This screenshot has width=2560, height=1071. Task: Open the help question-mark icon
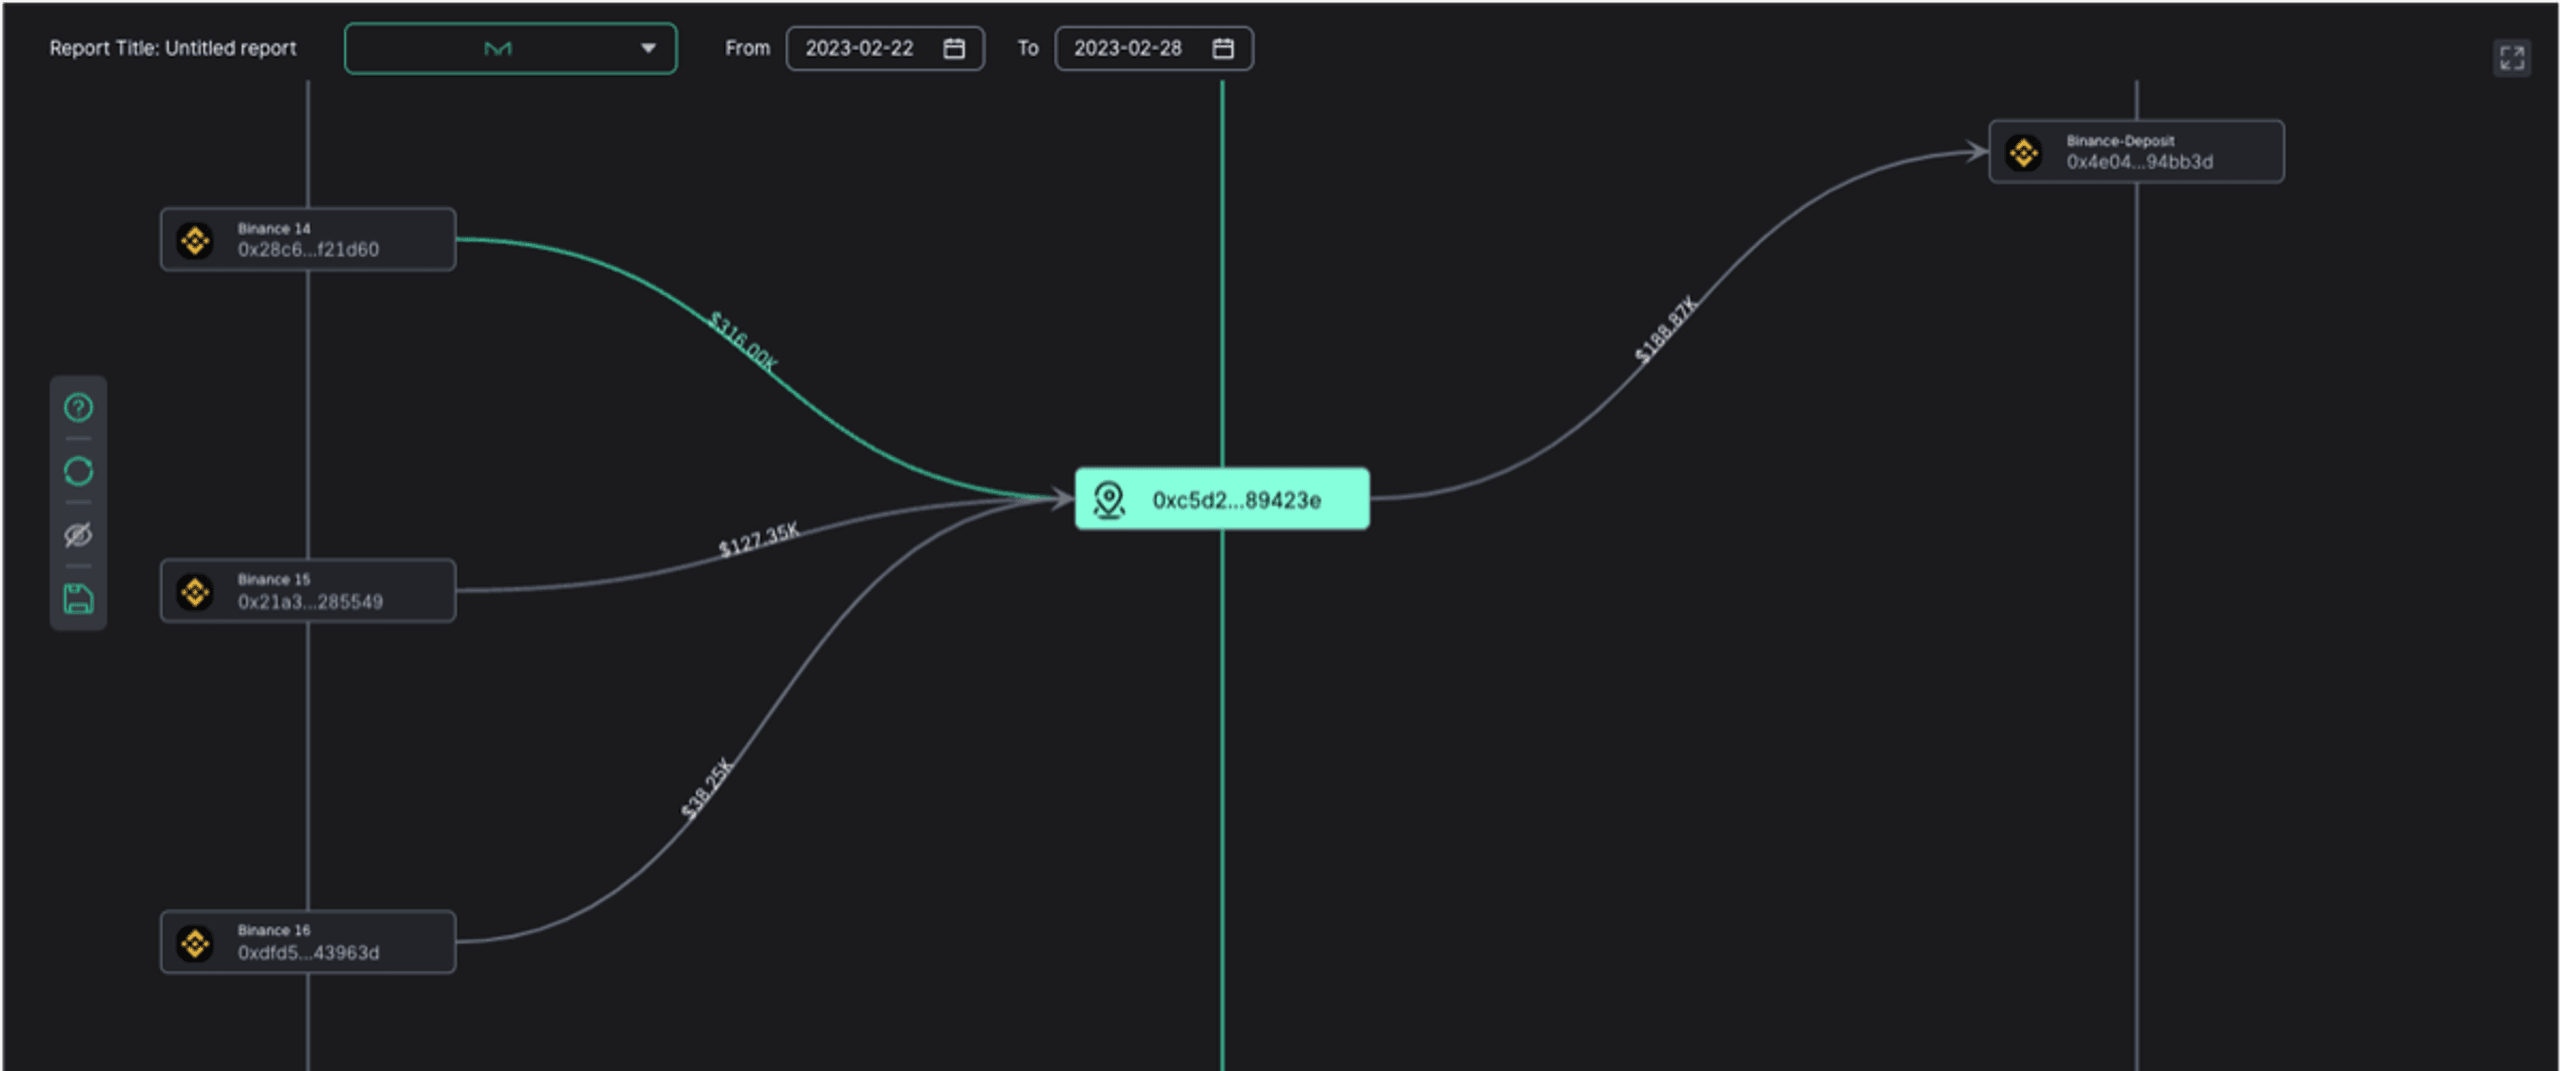click(x=78, y=408)
